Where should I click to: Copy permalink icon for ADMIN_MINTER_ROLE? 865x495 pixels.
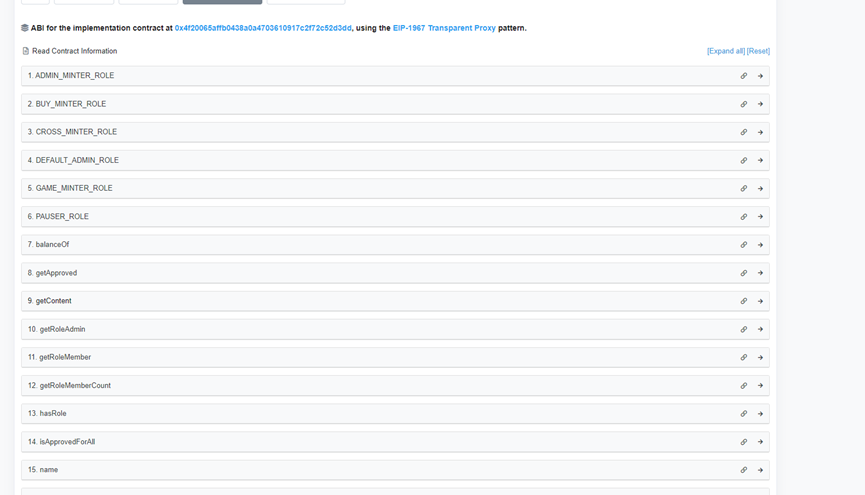(743, 76)
